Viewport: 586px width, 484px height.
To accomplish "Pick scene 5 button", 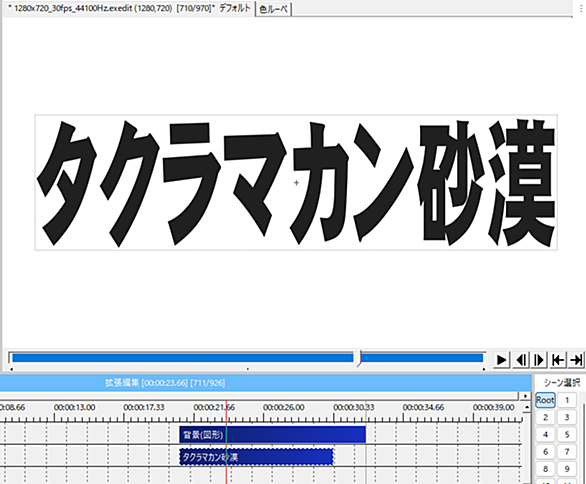I will (567, 435).
